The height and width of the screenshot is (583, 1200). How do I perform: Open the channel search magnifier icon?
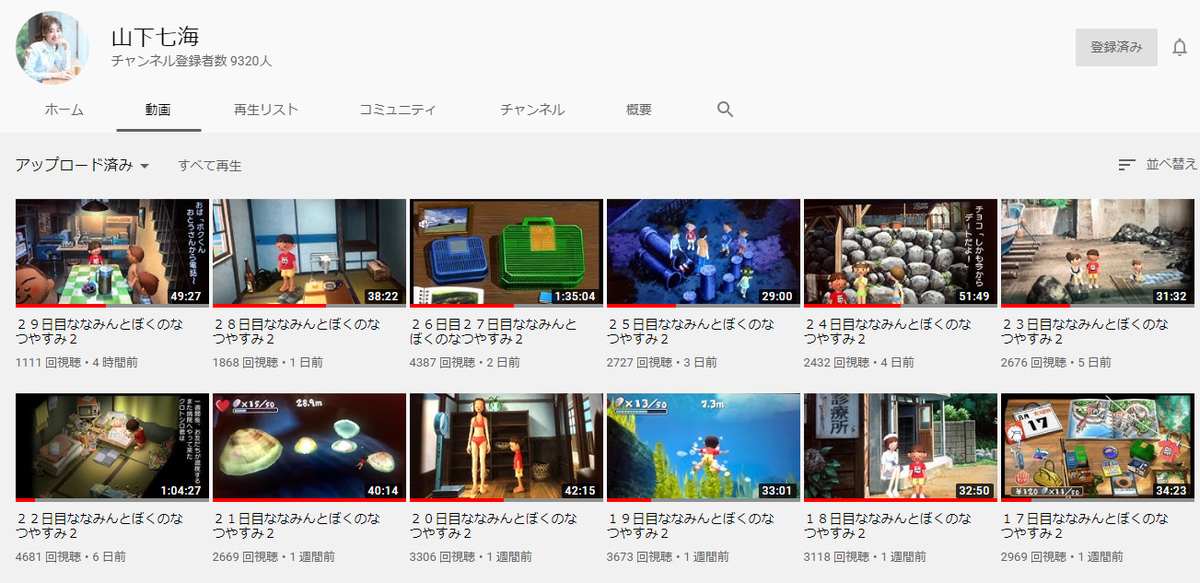726,110
